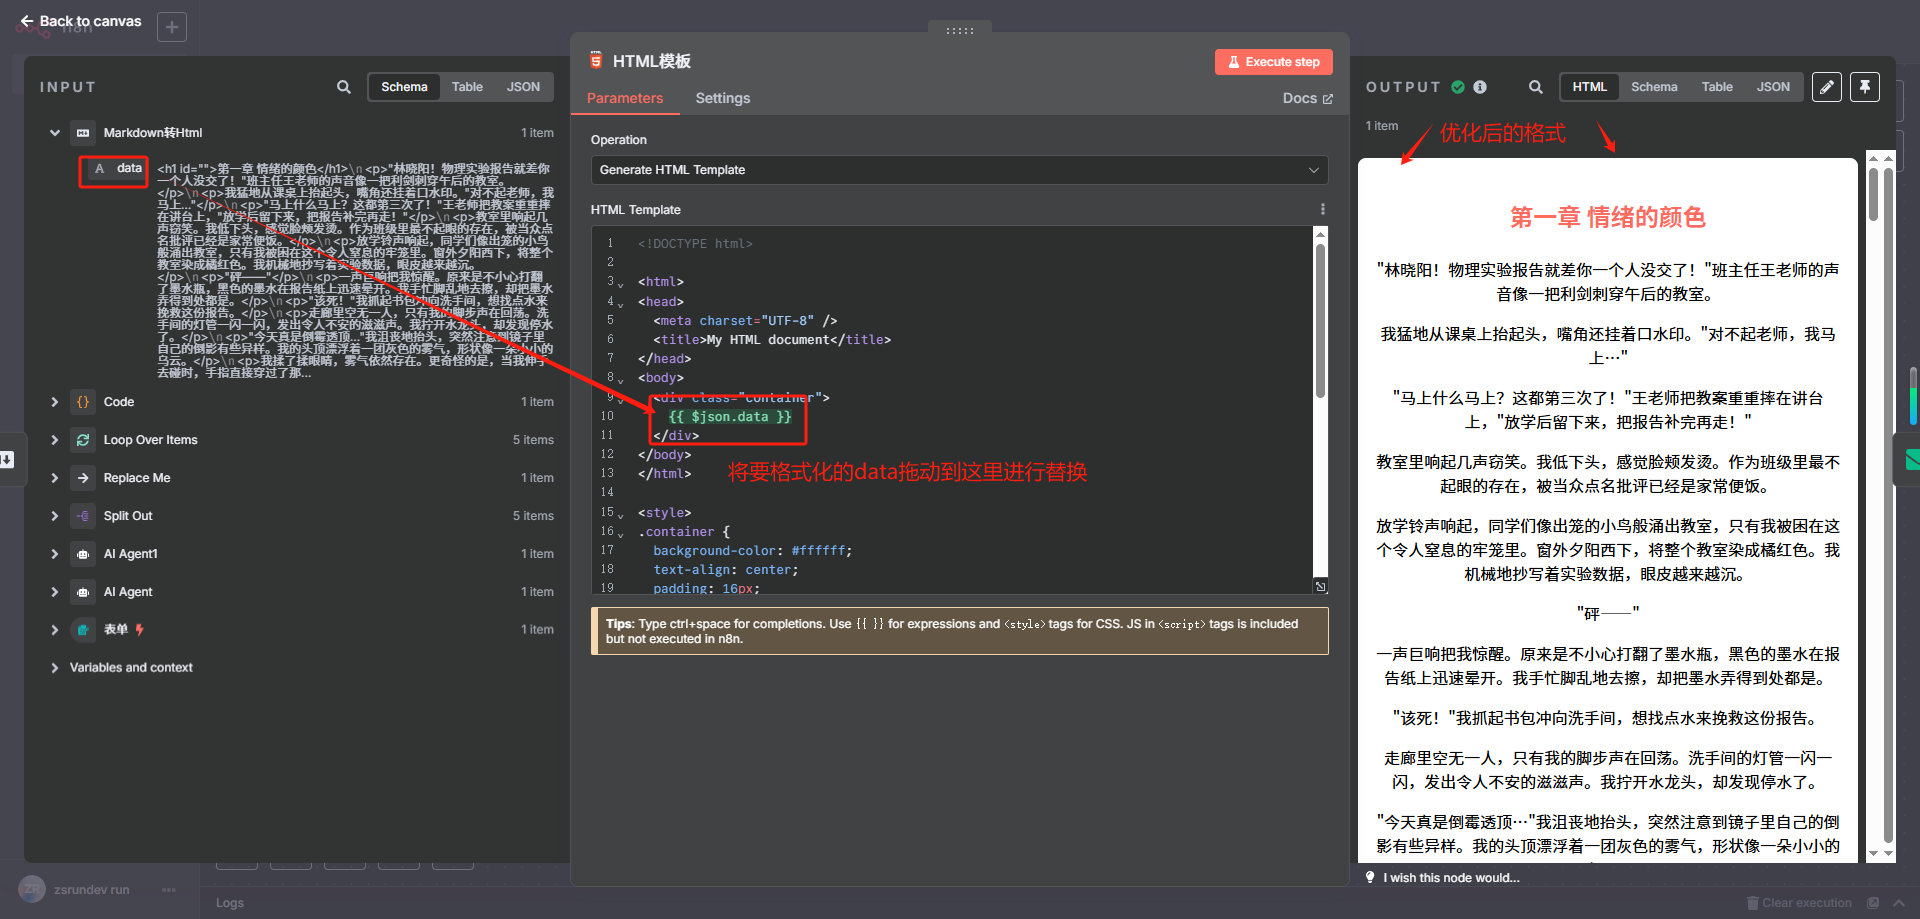The height and width of the screenshot is (919, 1920).
Task: Click the Loop Over Items node icon
Action: [81, 439]
